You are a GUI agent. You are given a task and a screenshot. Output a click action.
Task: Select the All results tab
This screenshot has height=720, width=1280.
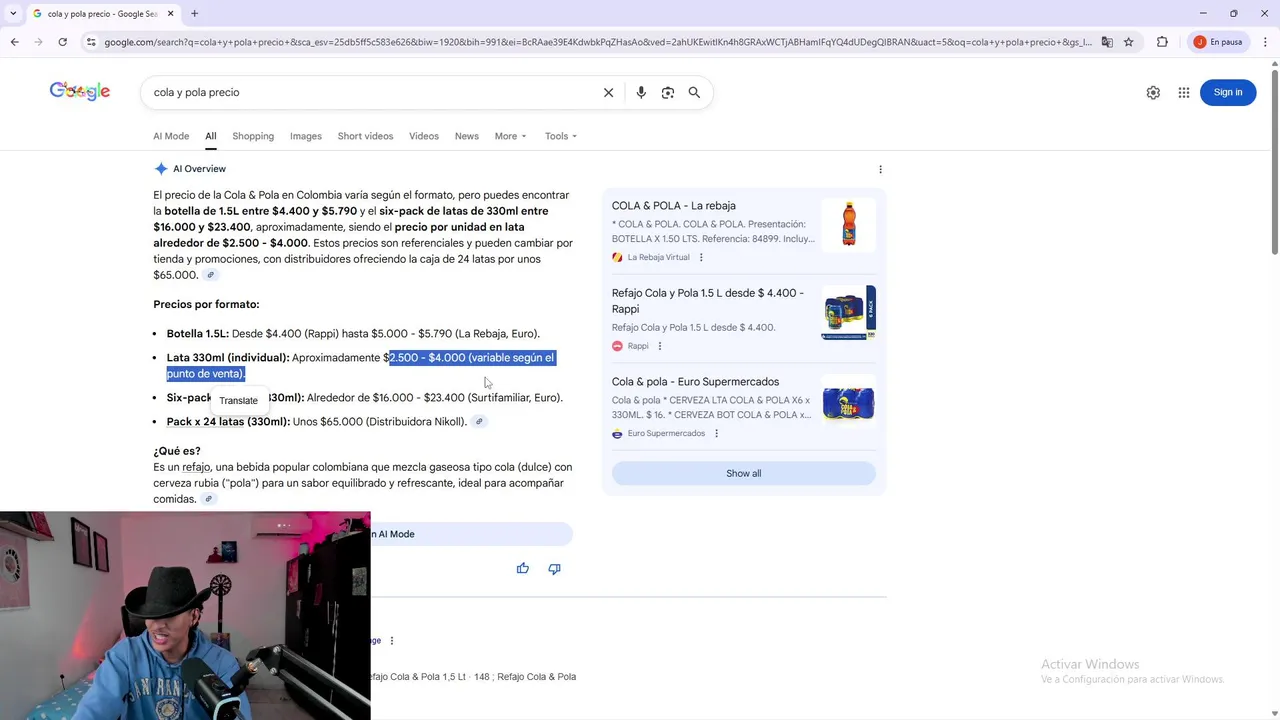(x=211, y=136)
